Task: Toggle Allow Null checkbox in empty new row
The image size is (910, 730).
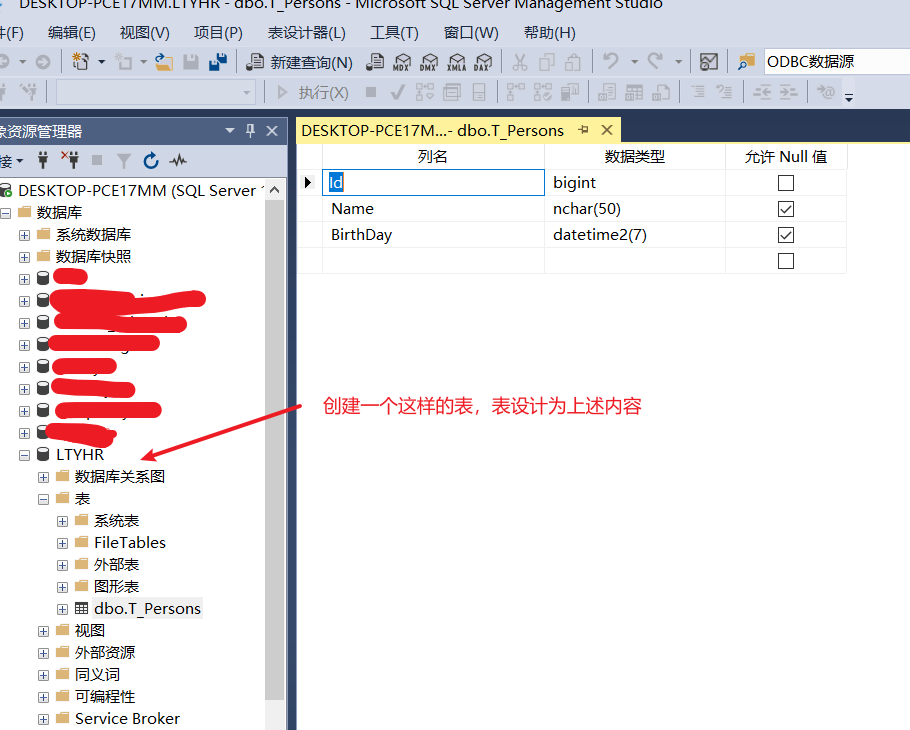Action: click(x=785, y=261)
